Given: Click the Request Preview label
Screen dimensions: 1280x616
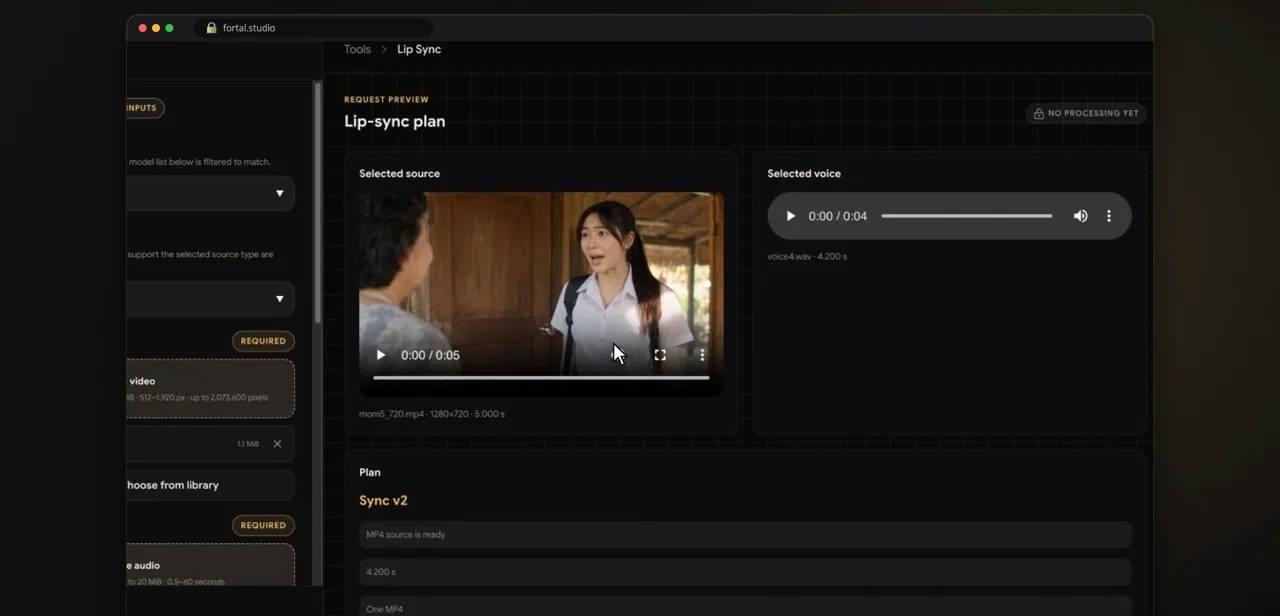Looking at the screenshot, I should pos(386,100).
